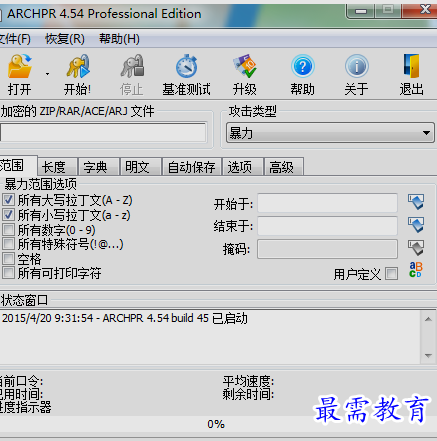This screenshot has height=441, width=437.
Task: Uncheck 所有小写拉丁文(a - z)
Action: pos(8,215)
